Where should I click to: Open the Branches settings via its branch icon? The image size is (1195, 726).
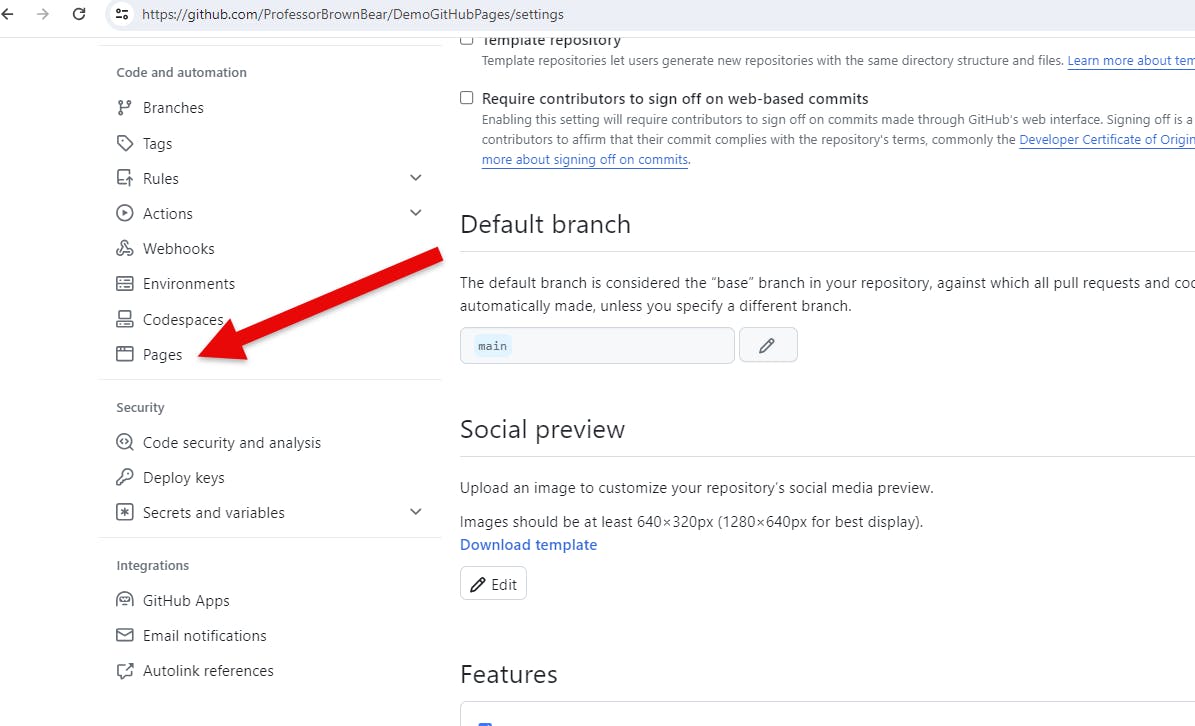[x=122, y=107]
